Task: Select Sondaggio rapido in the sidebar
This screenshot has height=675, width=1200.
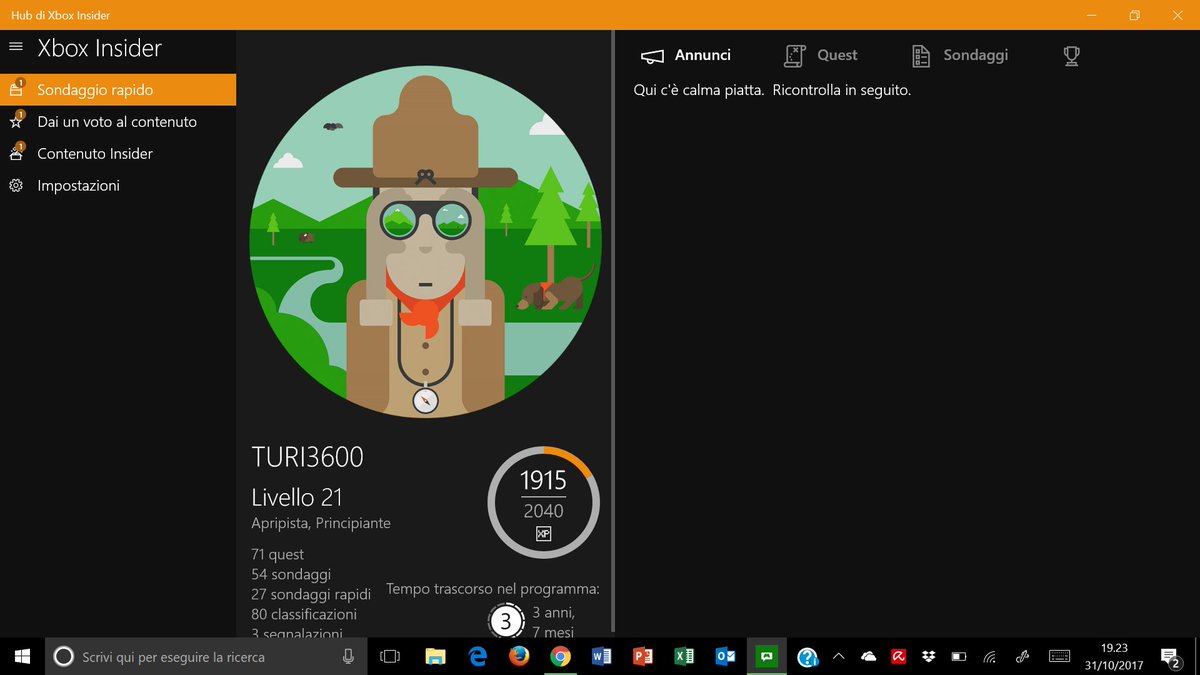Action: 118,90
